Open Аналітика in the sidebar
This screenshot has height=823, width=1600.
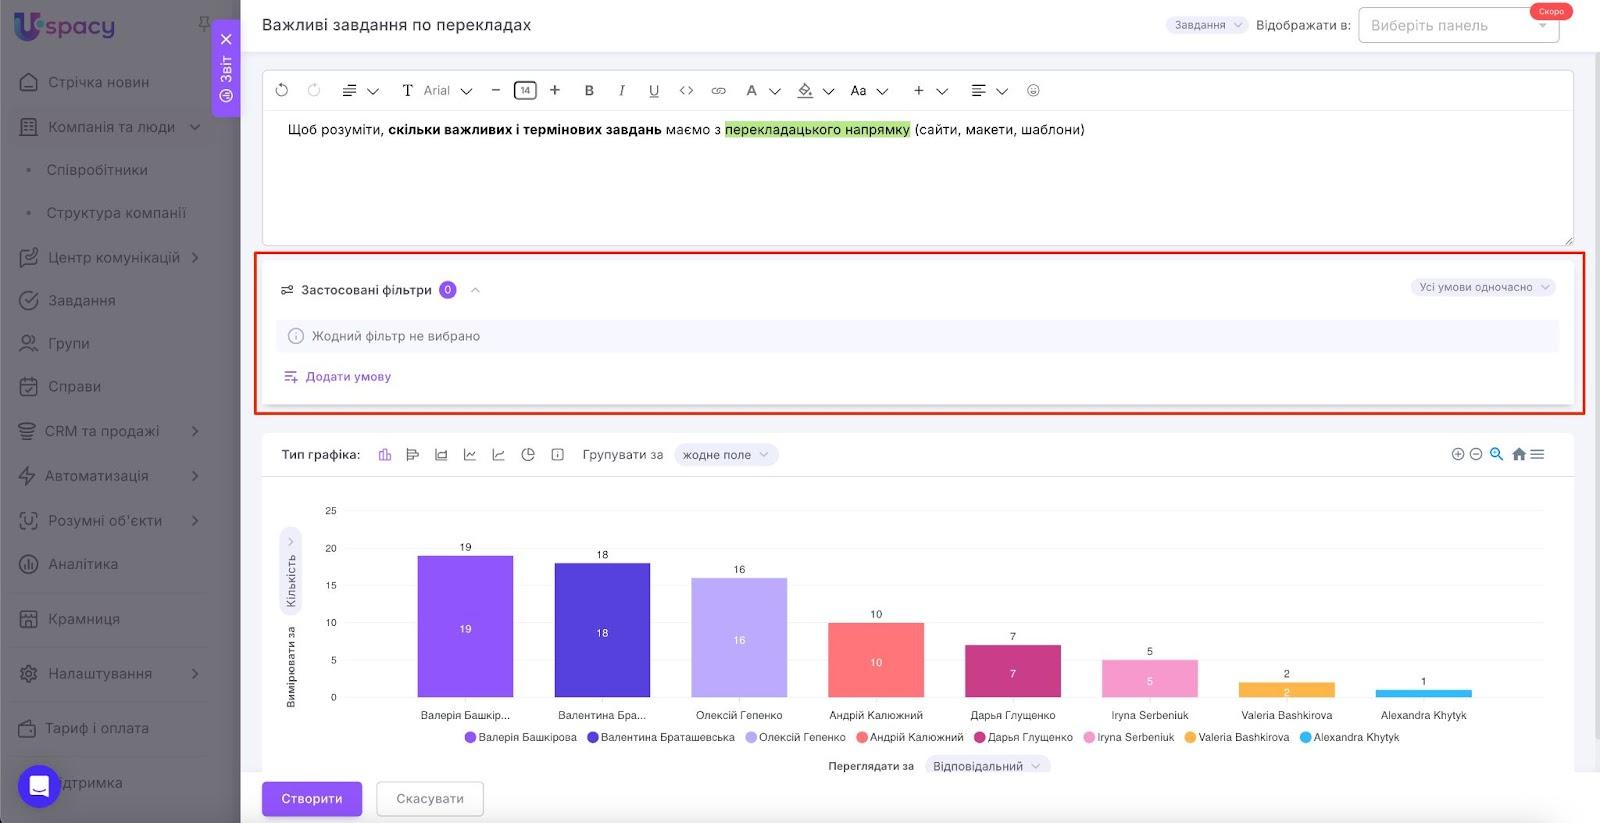point(83,564)
